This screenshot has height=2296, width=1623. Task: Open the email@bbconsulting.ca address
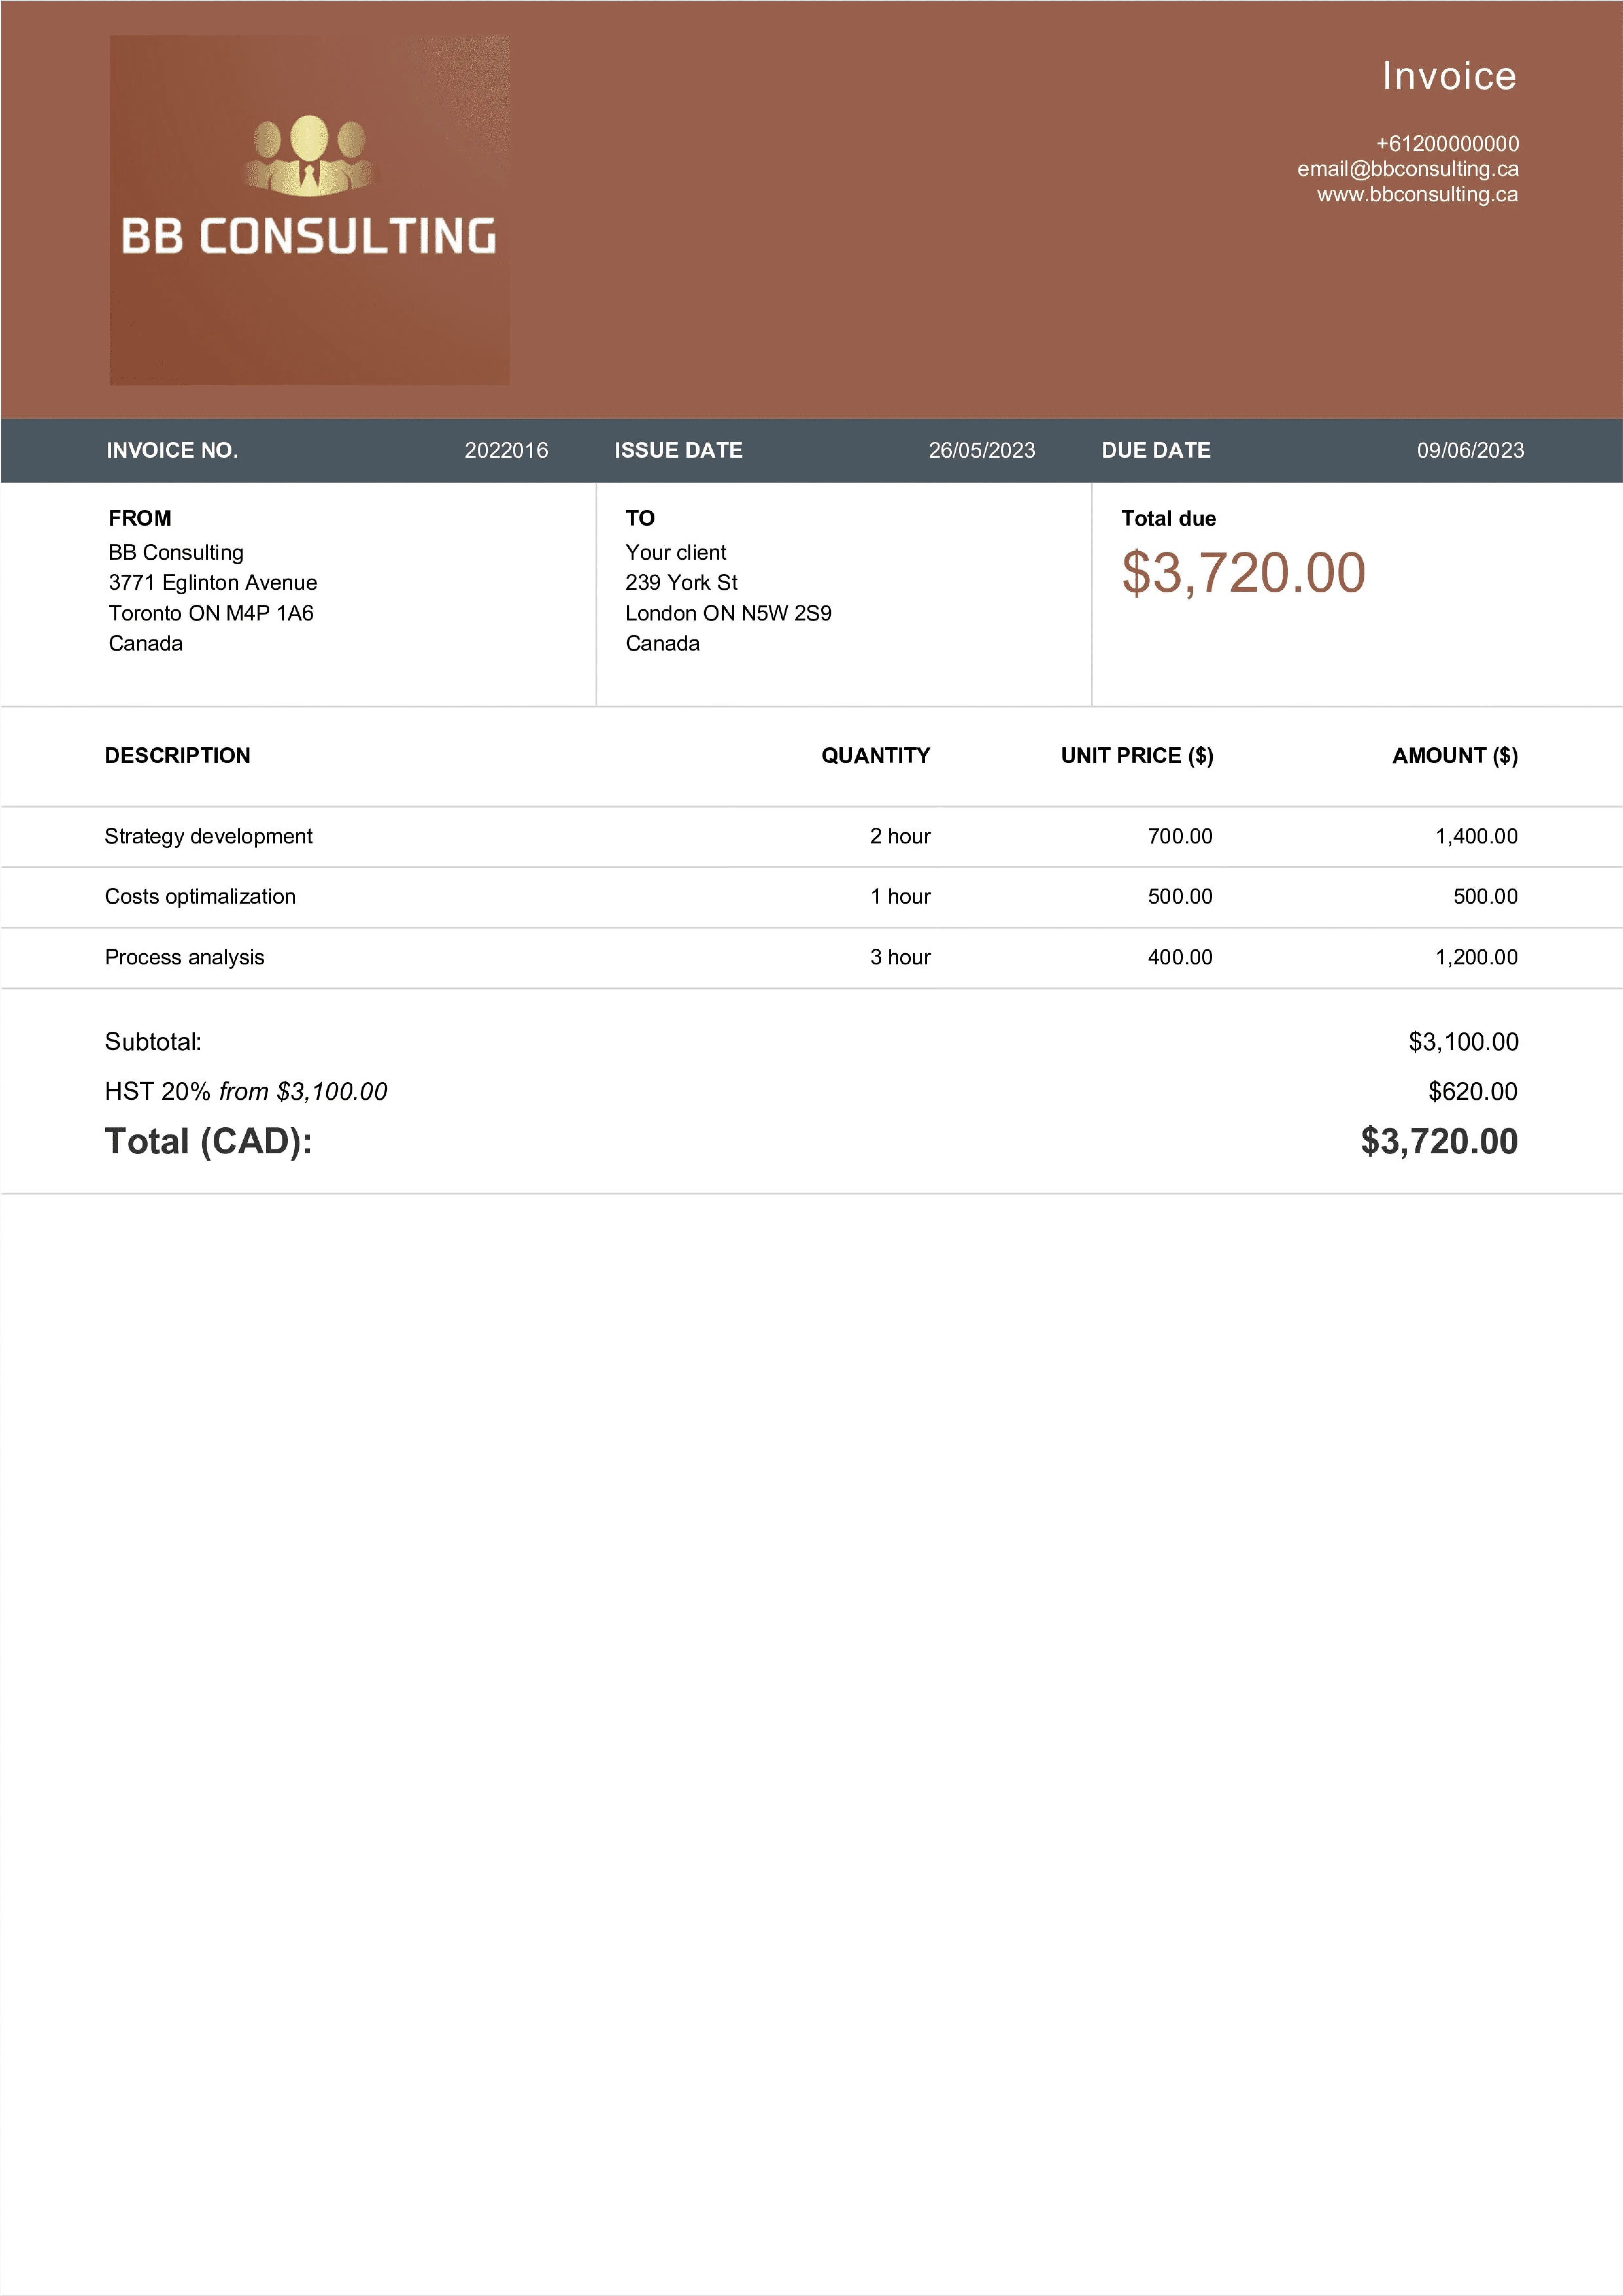click(x=1408, y=169)
